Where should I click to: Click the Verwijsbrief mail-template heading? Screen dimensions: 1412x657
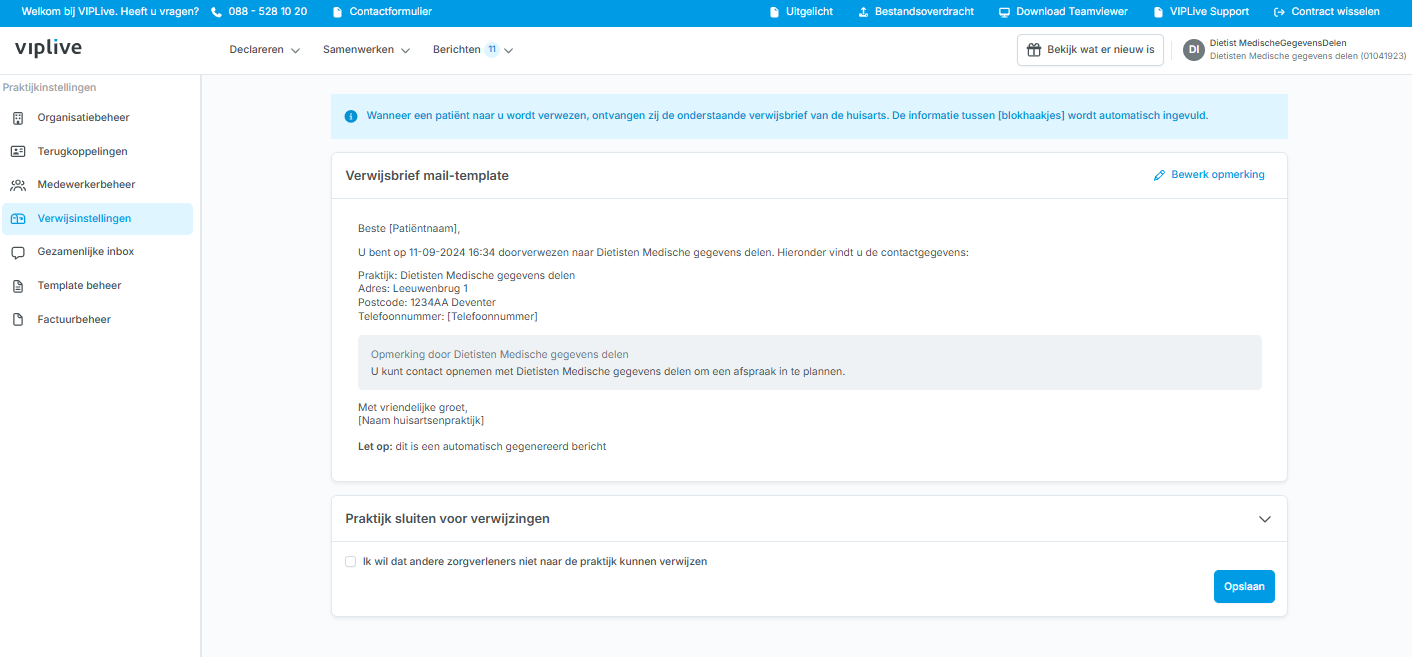click(427, 176)
